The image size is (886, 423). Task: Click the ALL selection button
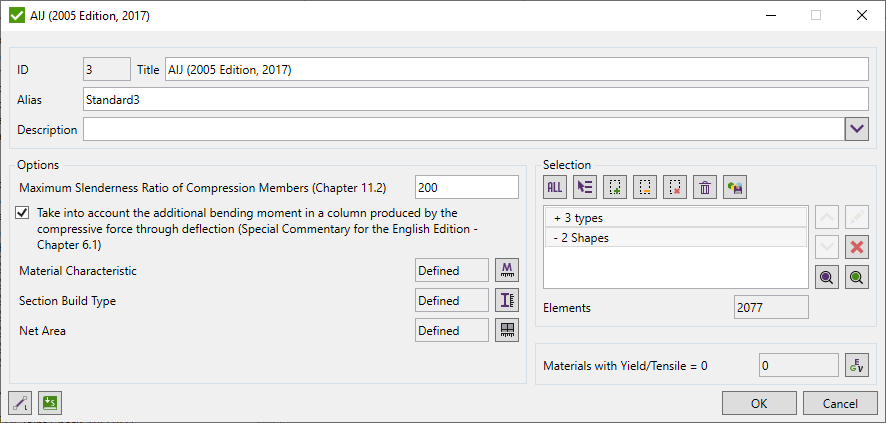click(555, 187)
